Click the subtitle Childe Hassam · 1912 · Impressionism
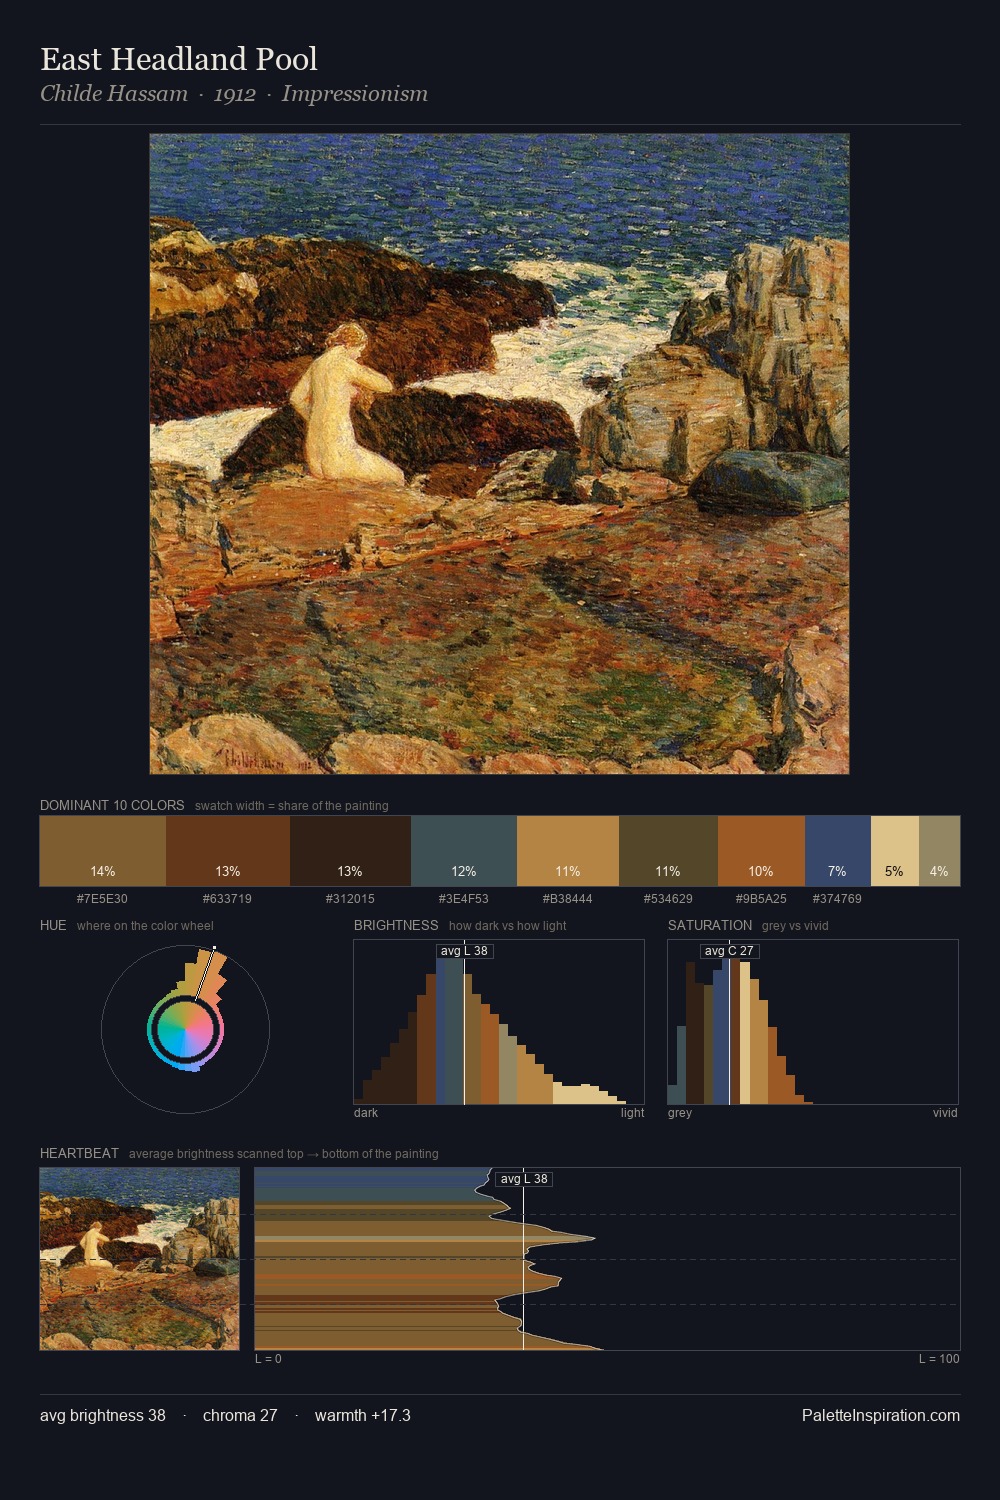The width and height of the screenshot is (1000, 1500). [x=234, y=94]
